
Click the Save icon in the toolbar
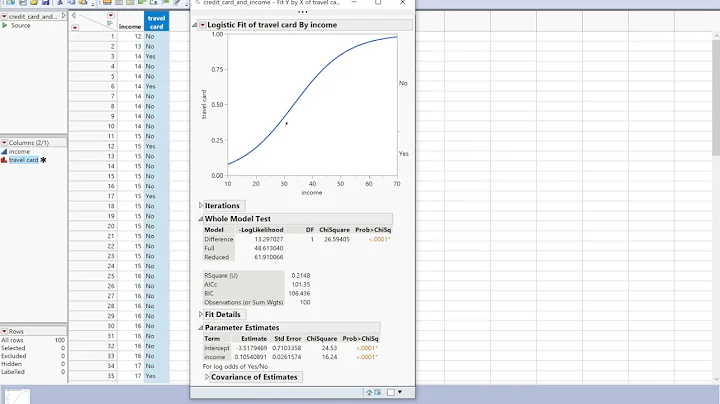coord(45,2)
